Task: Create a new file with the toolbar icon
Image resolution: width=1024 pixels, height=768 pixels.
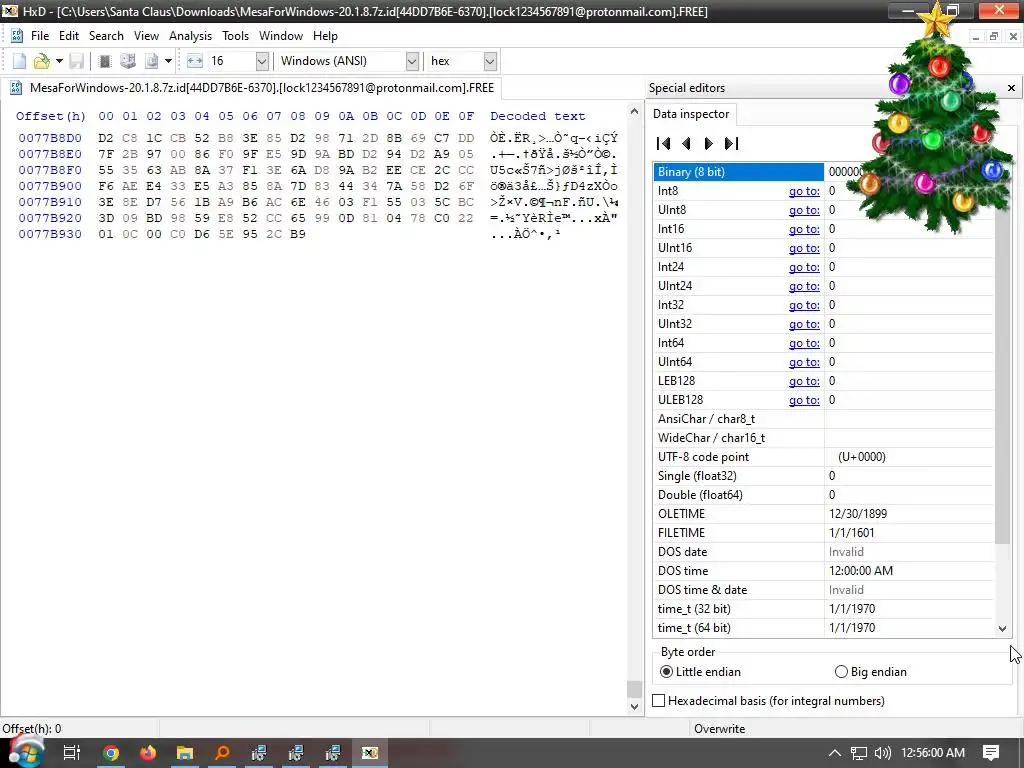Action: (20, 61)
